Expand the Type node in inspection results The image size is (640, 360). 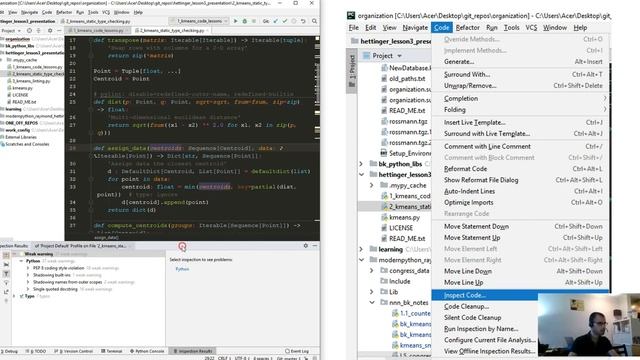[14, 296]
